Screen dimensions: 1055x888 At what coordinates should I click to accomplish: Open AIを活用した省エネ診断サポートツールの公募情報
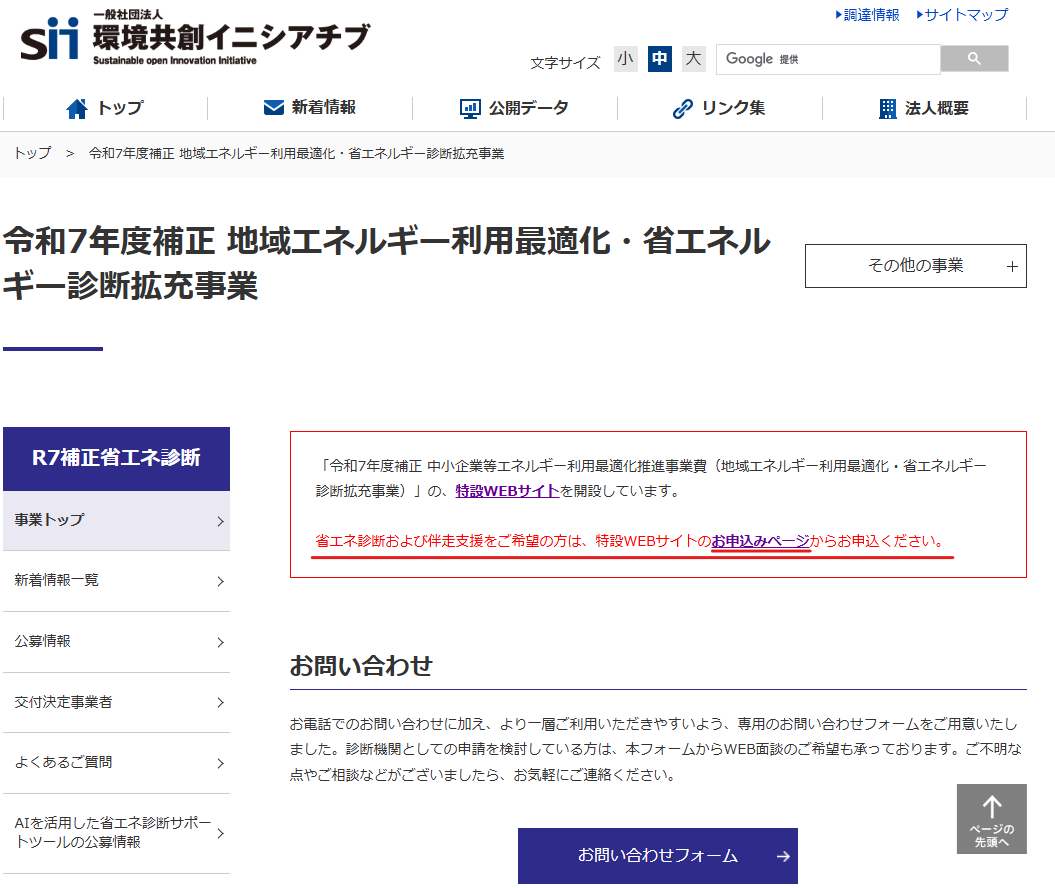click(x=116, y=833)
